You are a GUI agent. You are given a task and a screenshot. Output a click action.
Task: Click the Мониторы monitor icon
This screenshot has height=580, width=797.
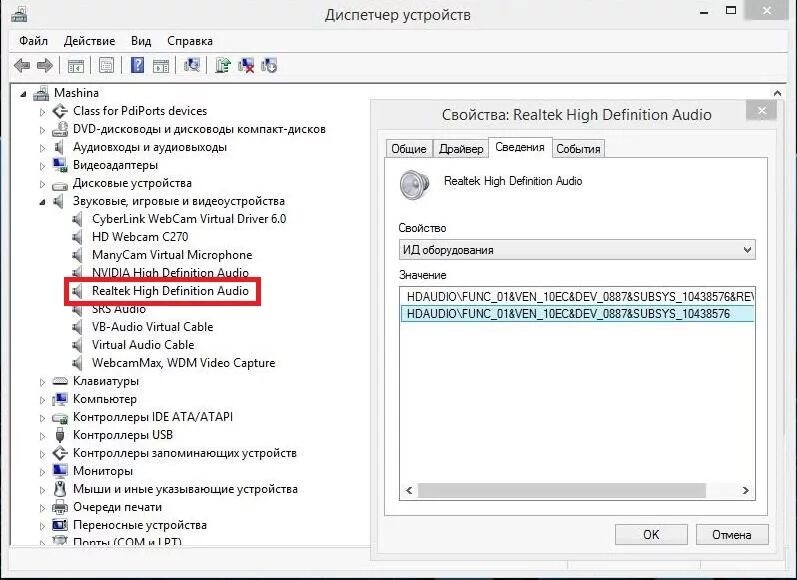pyautogui.click(x=60, y=471)
